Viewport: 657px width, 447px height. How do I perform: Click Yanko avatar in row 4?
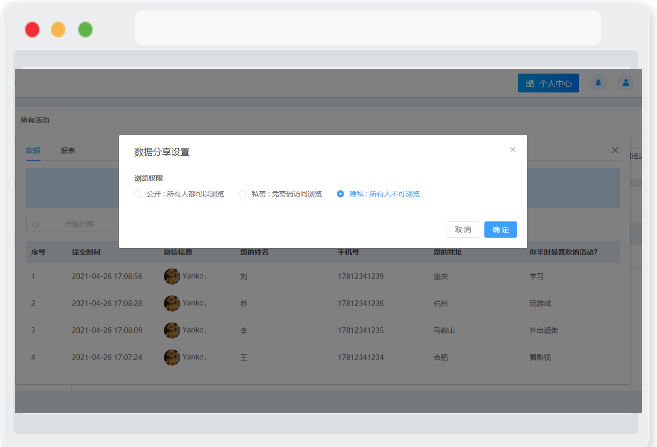pyautogui.click(x=172, y=357)
